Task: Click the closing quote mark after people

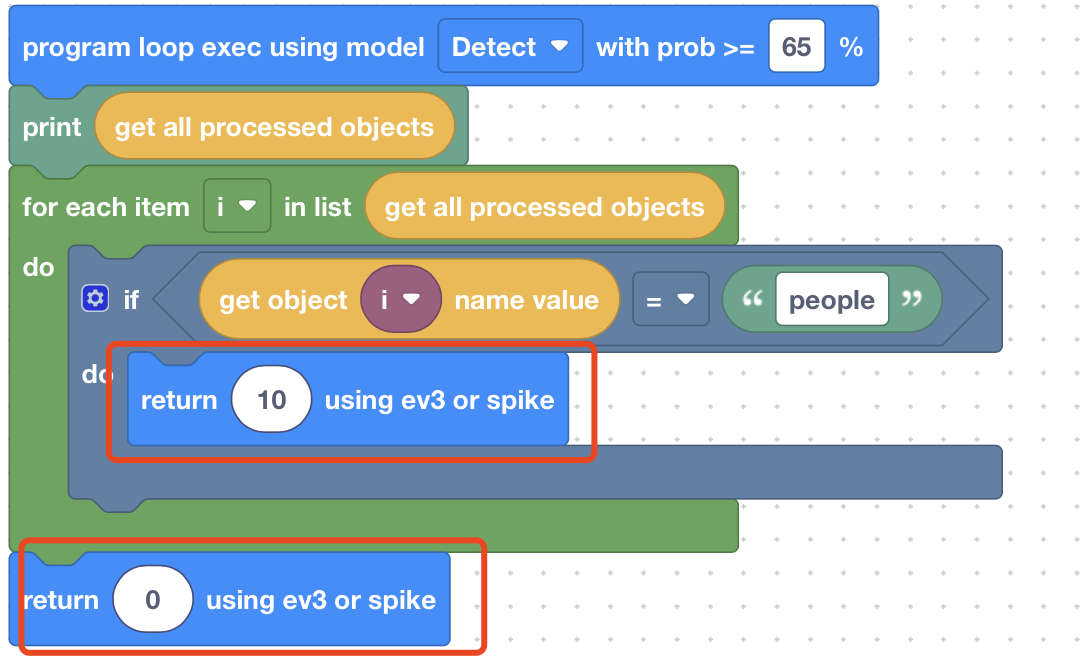Action: pyautogui.click(x=910, y=299)
